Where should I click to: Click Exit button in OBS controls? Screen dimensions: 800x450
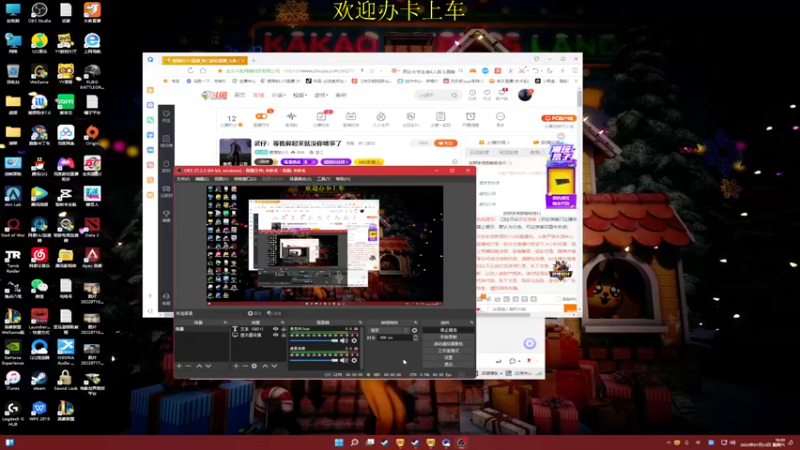pos(448,364)
